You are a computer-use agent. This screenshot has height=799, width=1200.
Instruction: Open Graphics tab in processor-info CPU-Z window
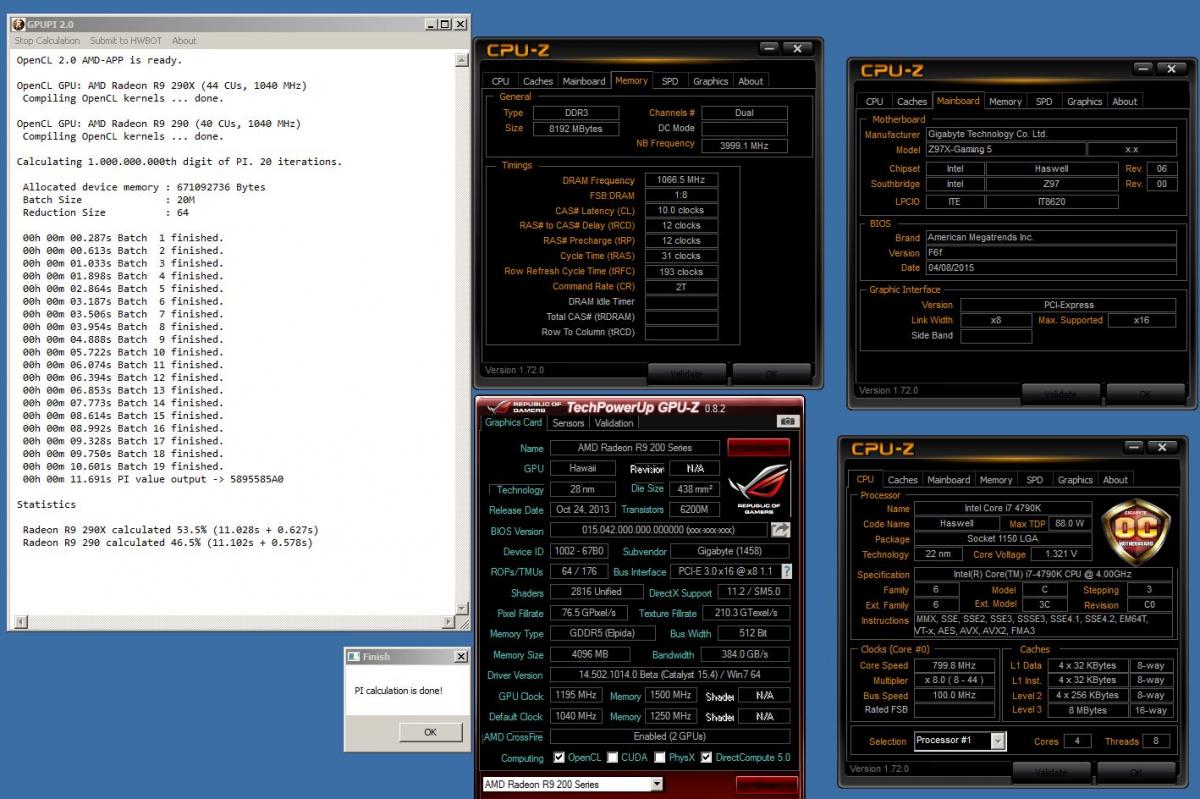point(1075,480)
